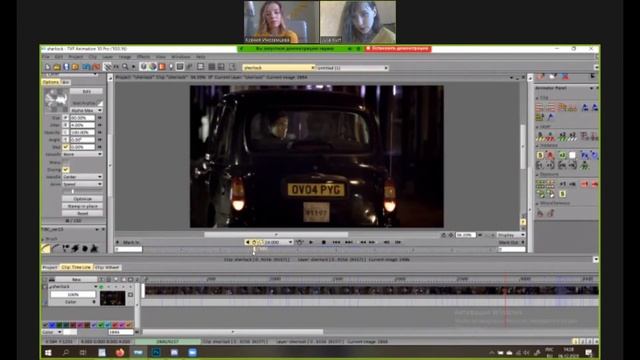Screen dimensions: 640x360
Task: Click yellow S icon in Animator Panel Instance section
Action: click(x=540, y=155)
